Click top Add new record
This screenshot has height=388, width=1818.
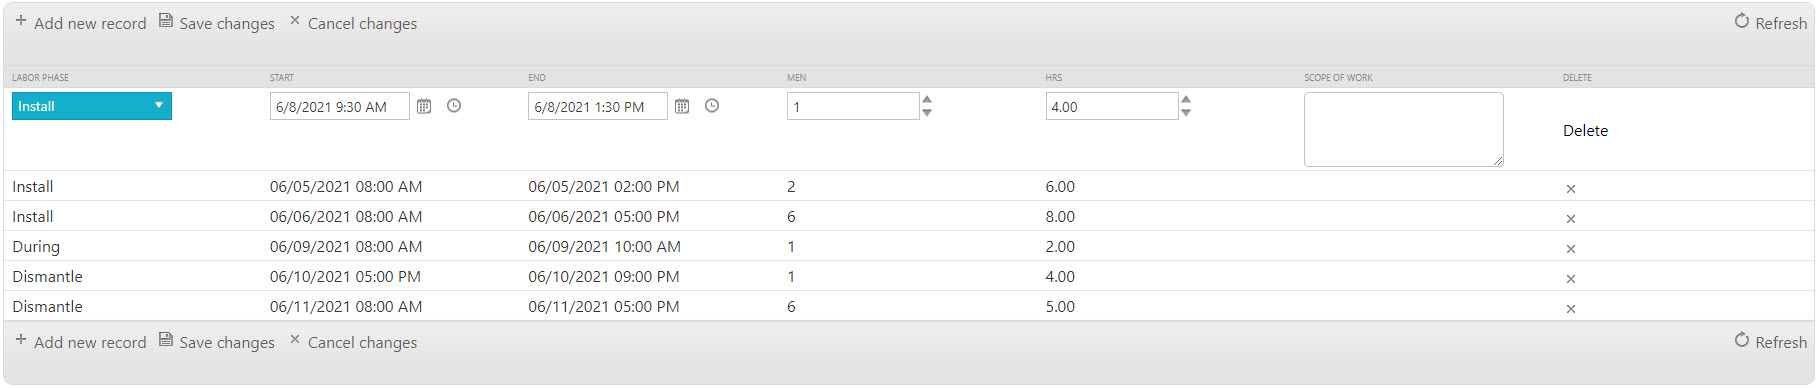[x=80, y=22]
